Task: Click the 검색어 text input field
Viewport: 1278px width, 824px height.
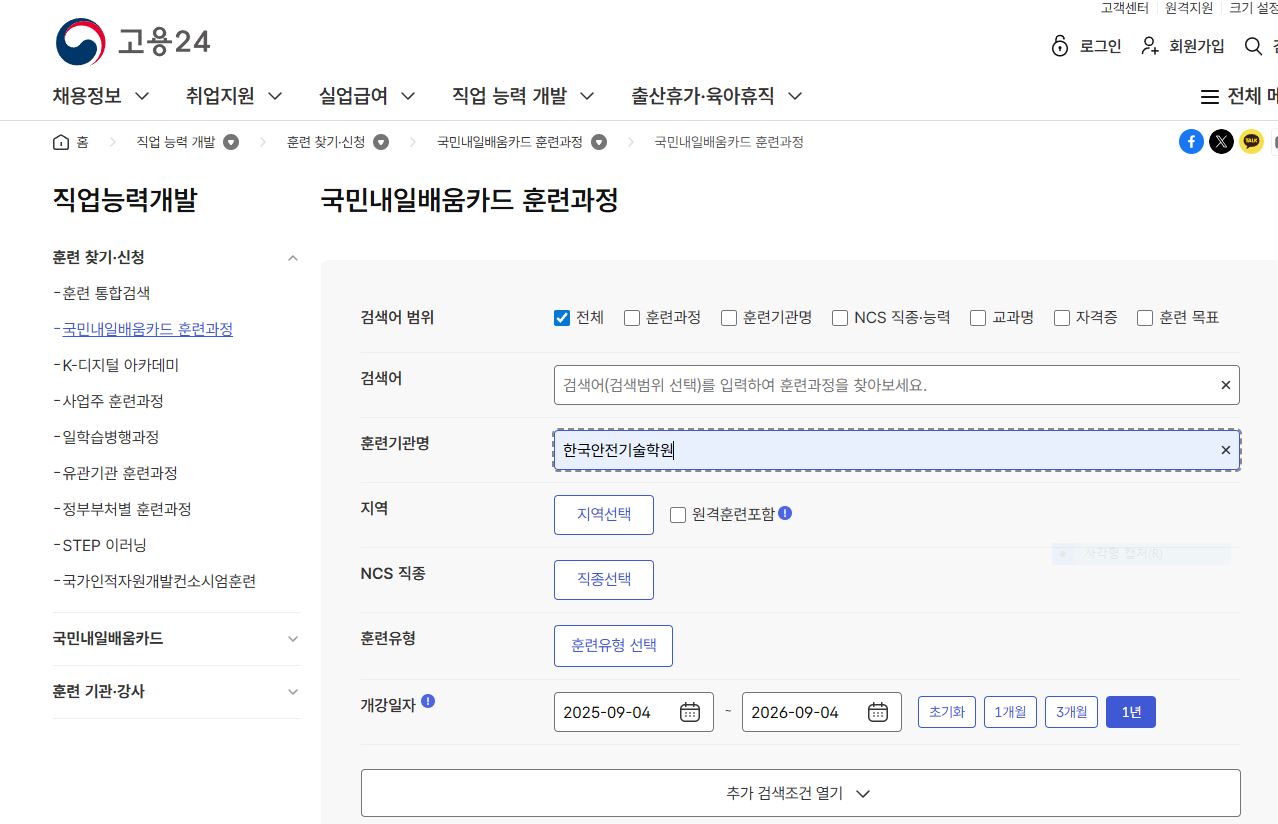Action: pos(880,385)
